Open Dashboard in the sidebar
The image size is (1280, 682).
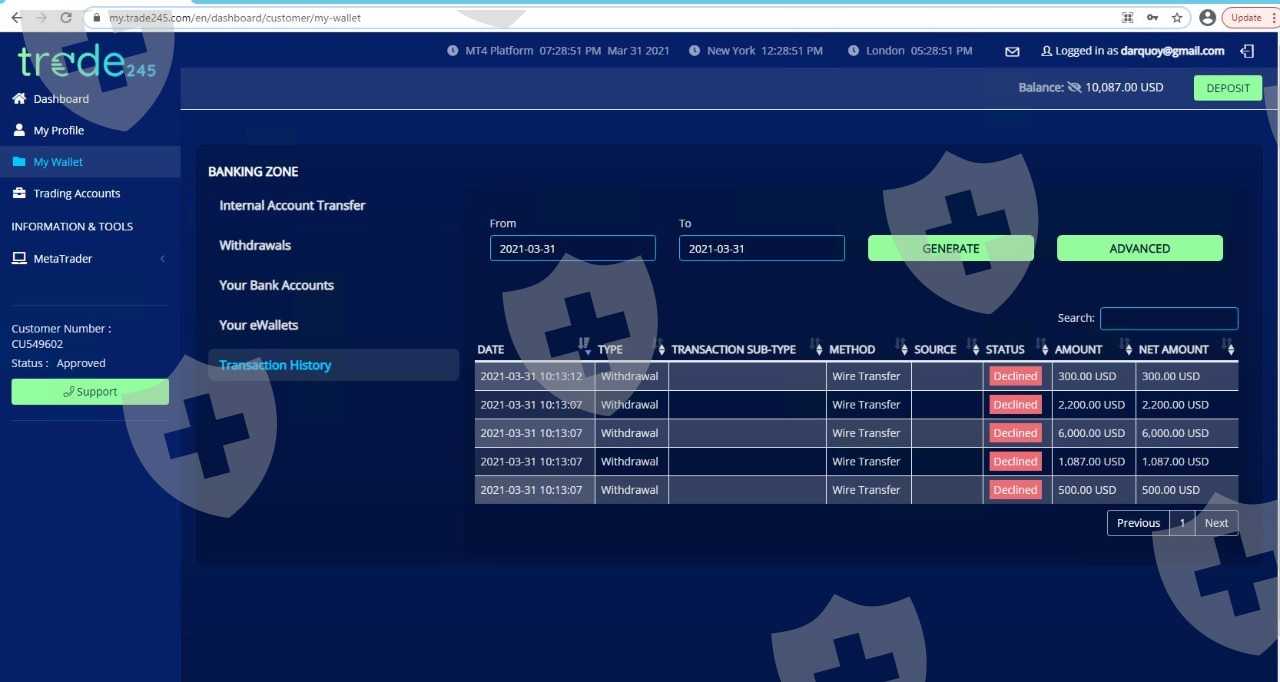pyautogui.click(x=61, y=99)
